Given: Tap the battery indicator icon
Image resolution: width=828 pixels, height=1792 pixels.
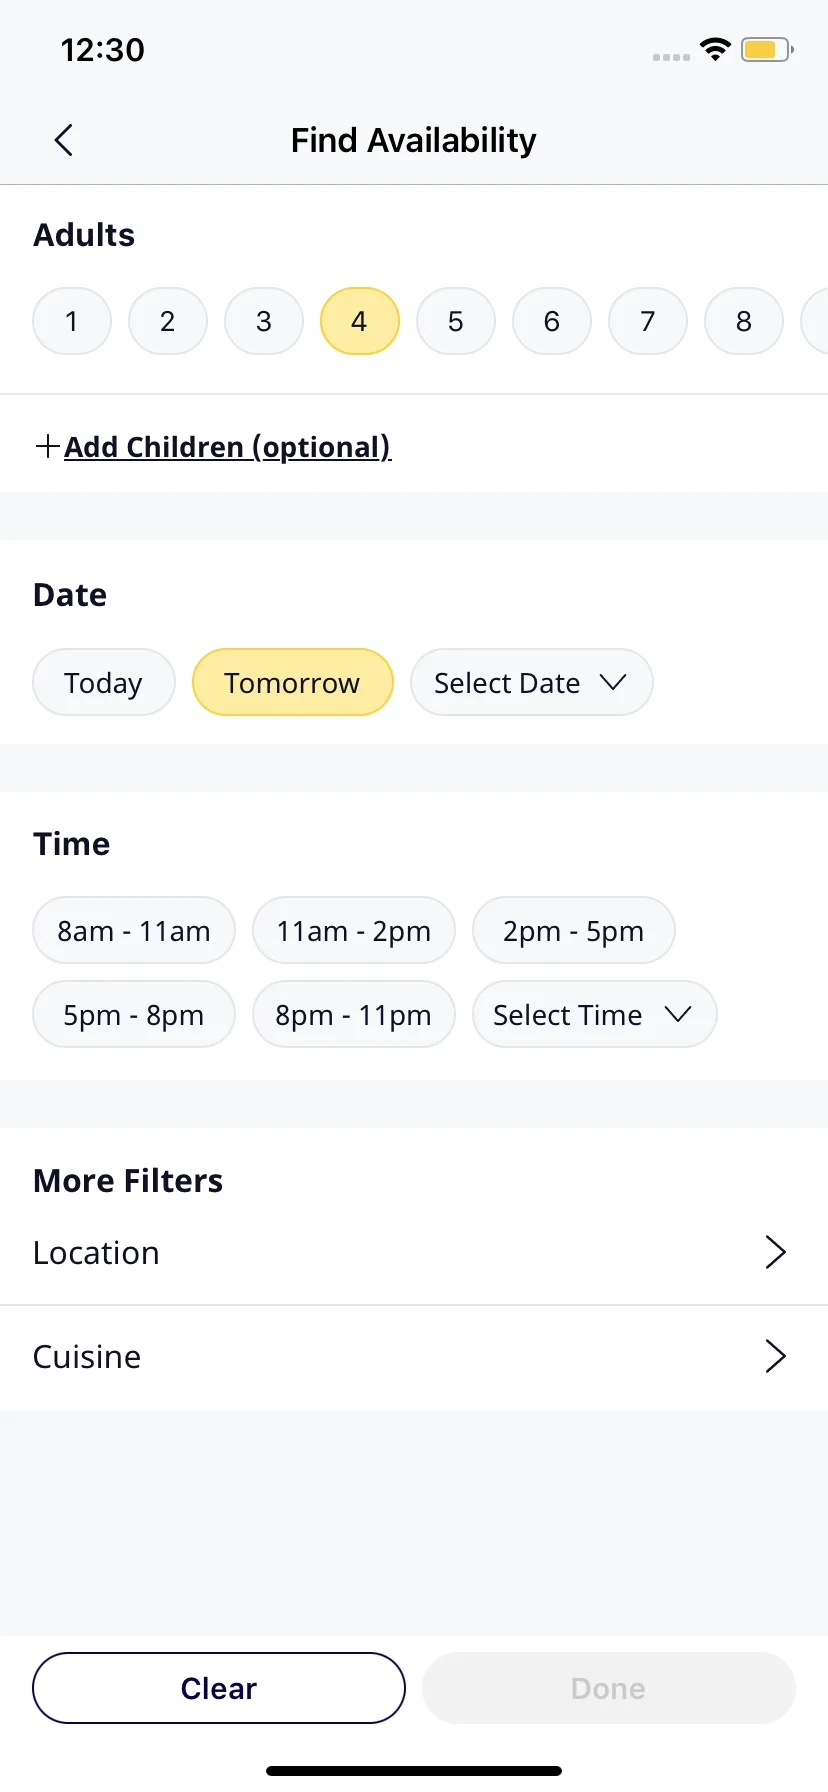Looking at the screenshot, I should (767, 49).
